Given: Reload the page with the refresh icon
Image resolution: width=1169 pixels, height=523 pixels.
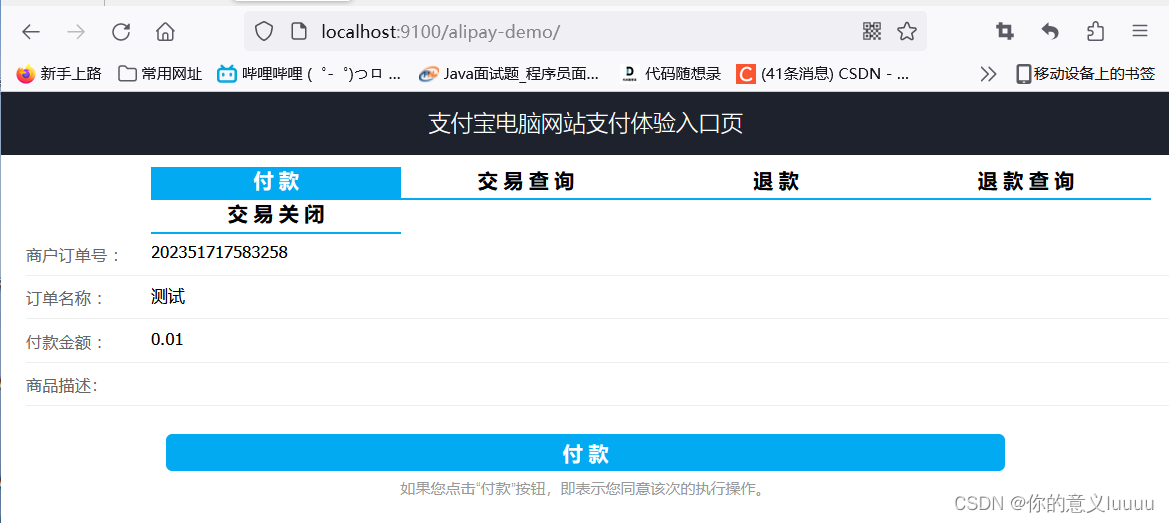Looking at the screenshot, I should tap(121, 31).
